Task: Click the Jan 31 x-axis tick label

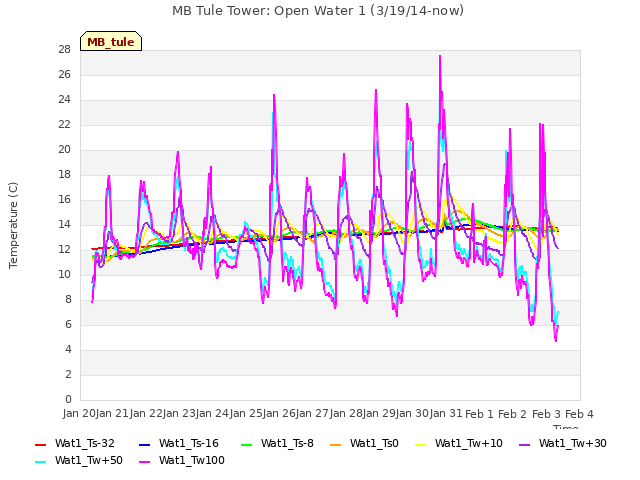Action: (446, 414)
